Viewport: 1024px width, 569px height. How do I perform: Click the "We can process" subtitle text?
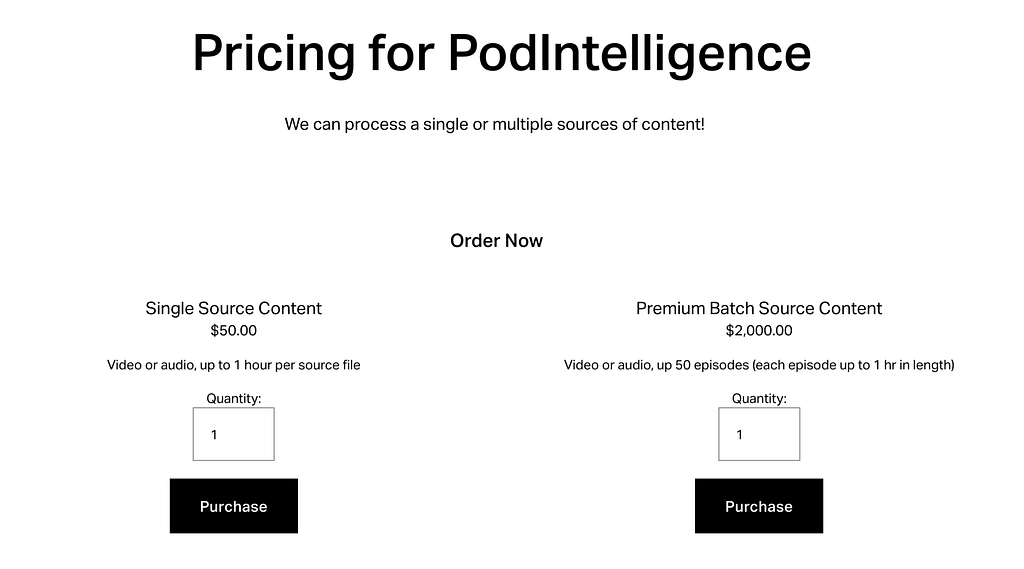(x=494, y=125)
